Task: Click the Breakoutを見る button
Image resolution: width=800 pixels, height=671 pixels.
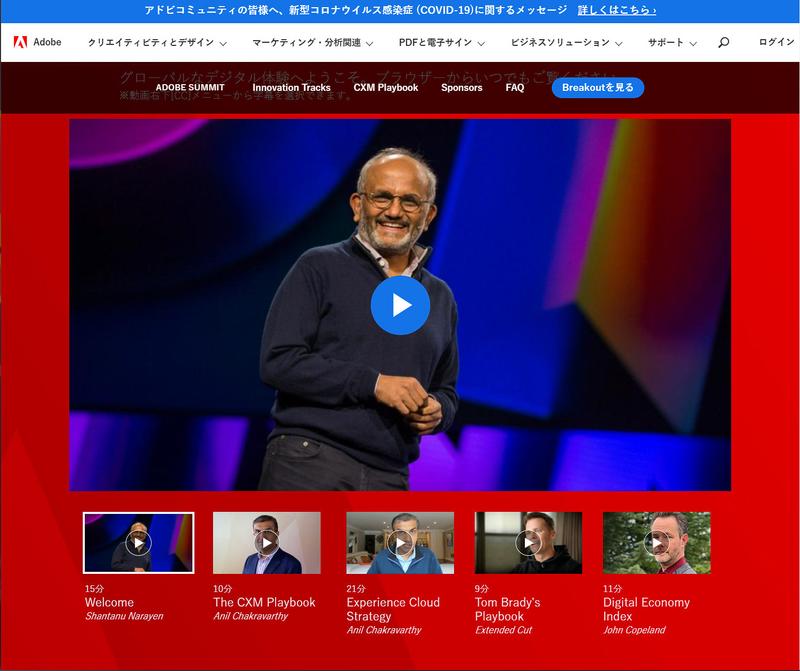Action: pos(597,88)
